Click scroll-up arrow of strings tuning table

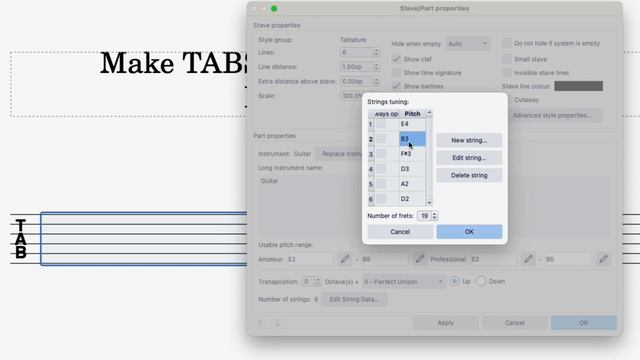tap(429, 112)
